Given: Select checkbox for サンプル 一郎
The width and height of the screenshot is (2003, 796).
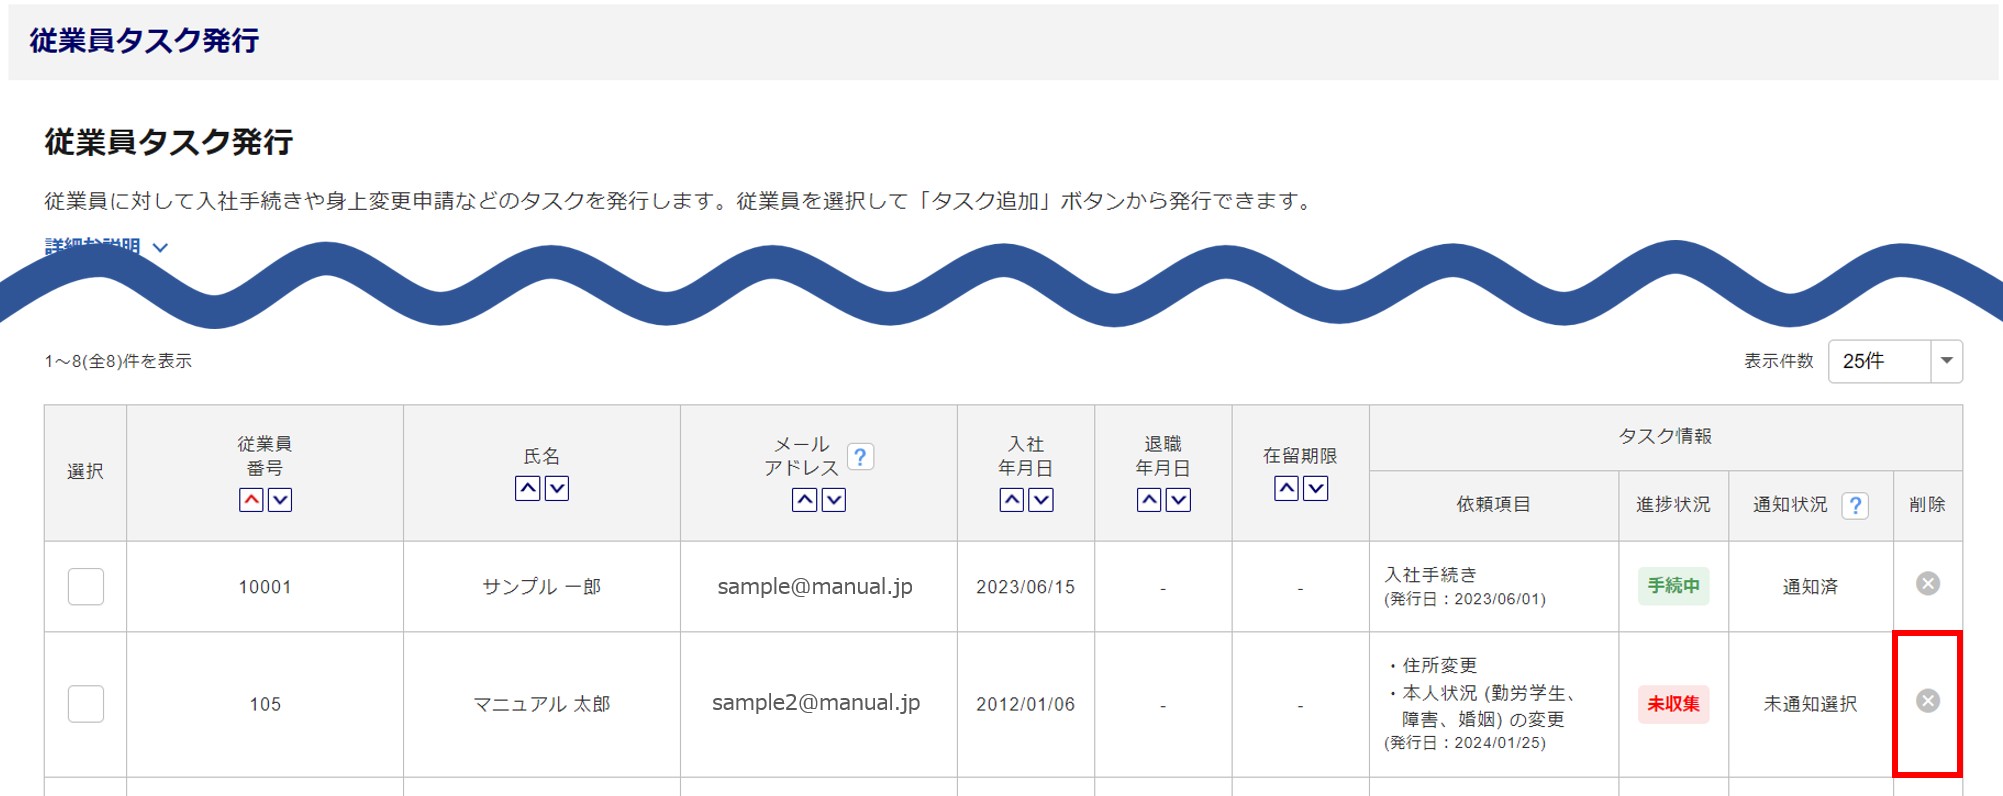Looking at the screenshot, I should pyautogui.click(x=86, y=587).
